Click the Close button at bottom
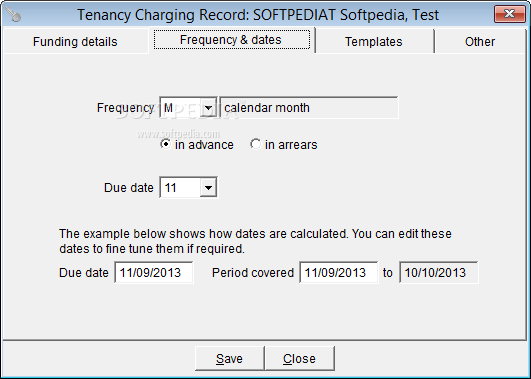Screen dimensions: 531x379 pyautogui.click(x=299, y=358)
